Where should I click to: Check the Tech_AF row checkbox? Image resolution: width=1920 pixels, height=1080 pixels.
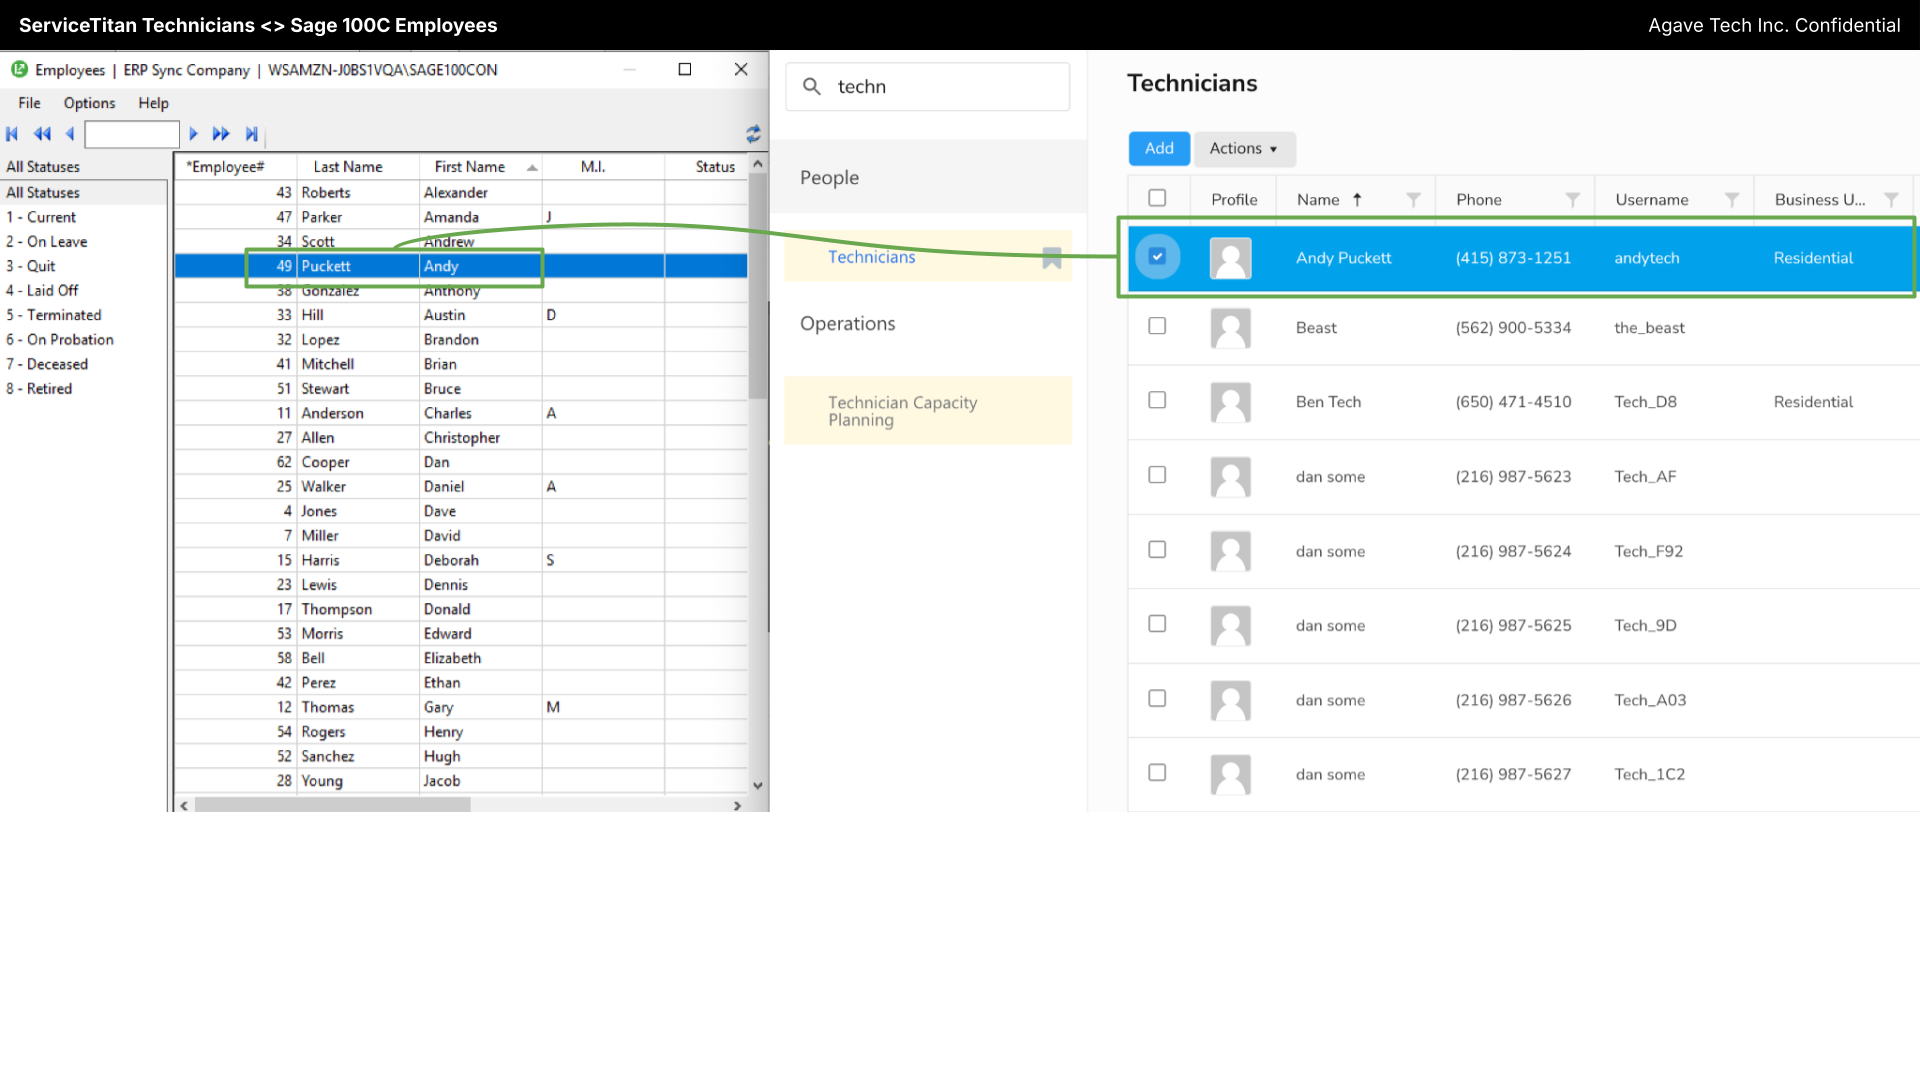(x=1157, y=475)
